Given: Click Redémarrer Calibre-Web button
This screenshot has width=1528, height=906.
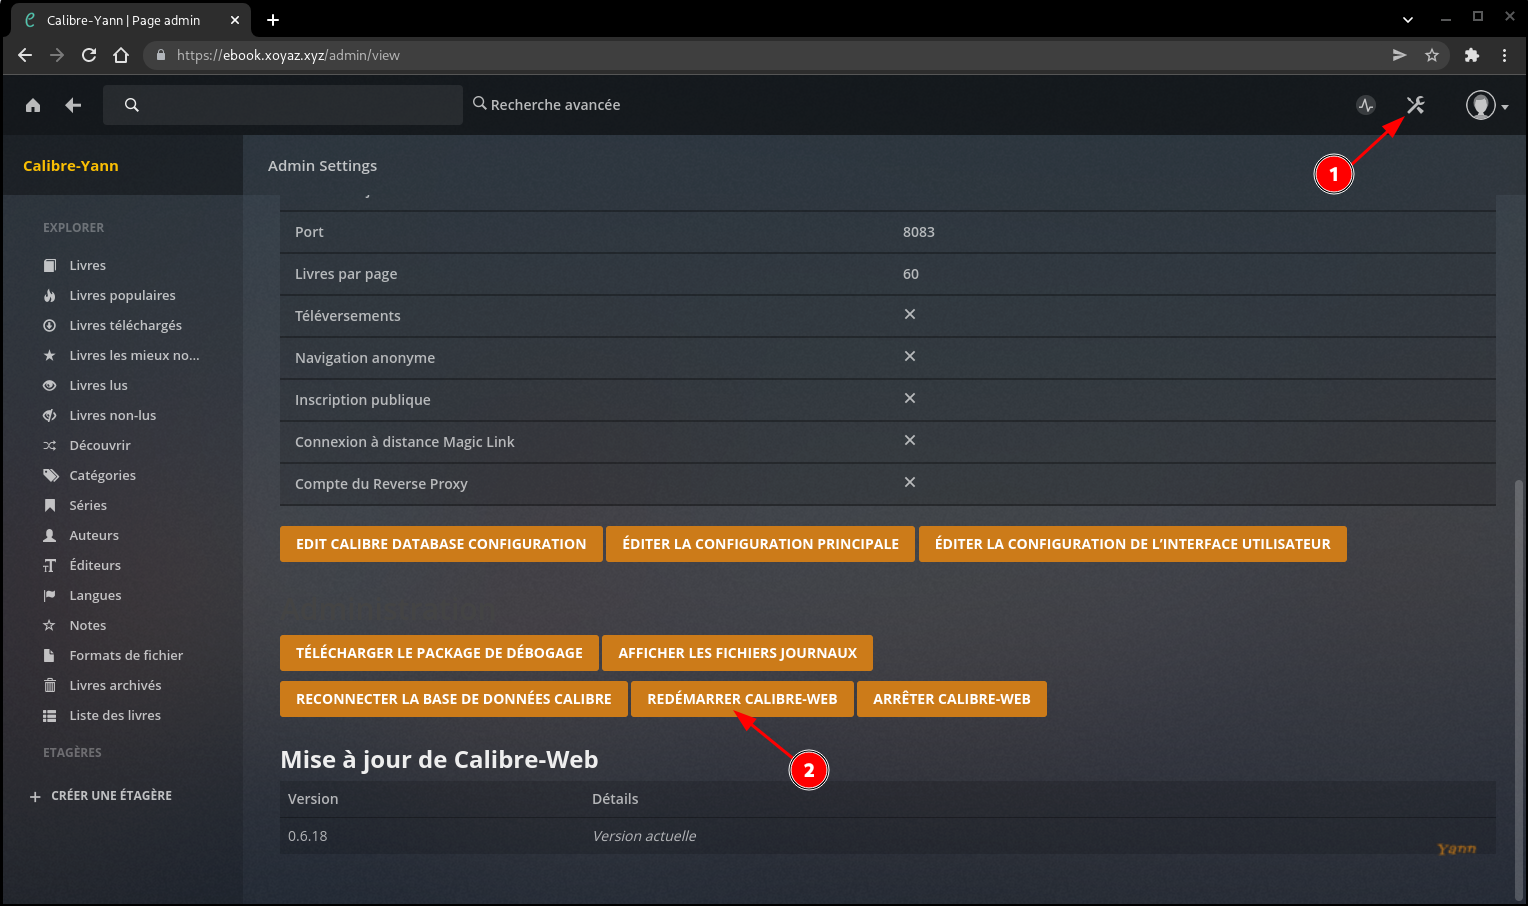Looking at the screenshot, I should 742,699.
